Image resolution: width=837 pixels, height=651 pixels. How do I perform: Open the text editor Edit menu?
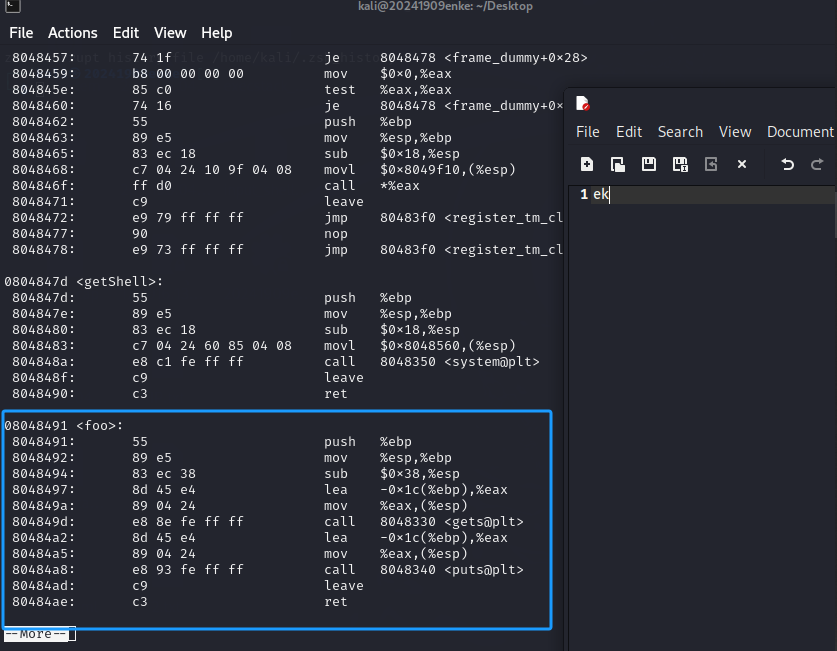629,132
